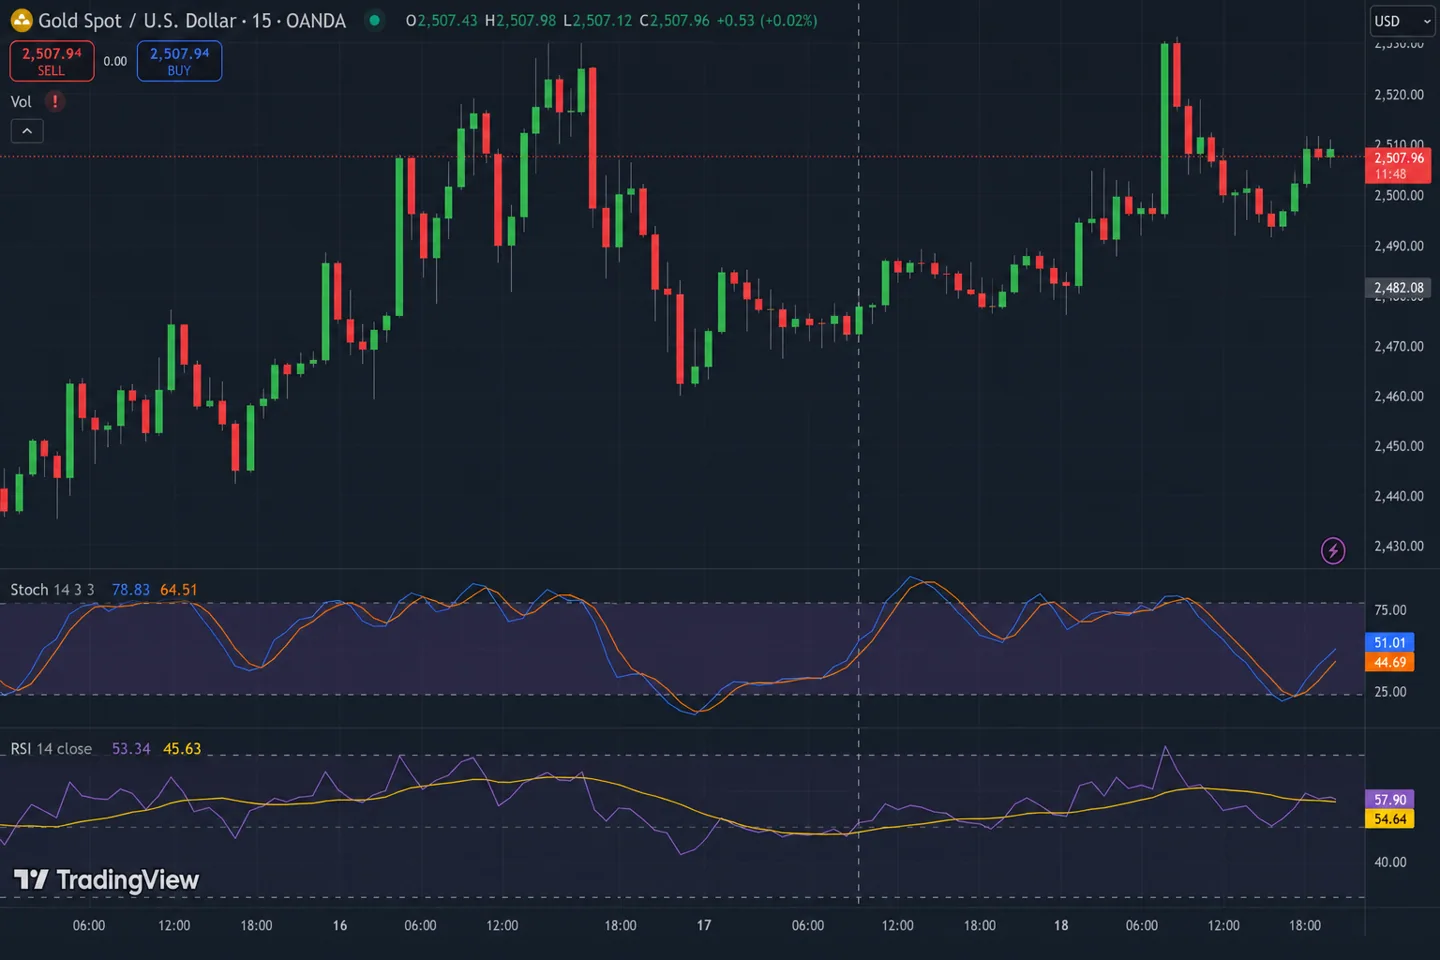Open the USD currency dropdown
Screen dimensions: 1440x960
[1402, 21]
